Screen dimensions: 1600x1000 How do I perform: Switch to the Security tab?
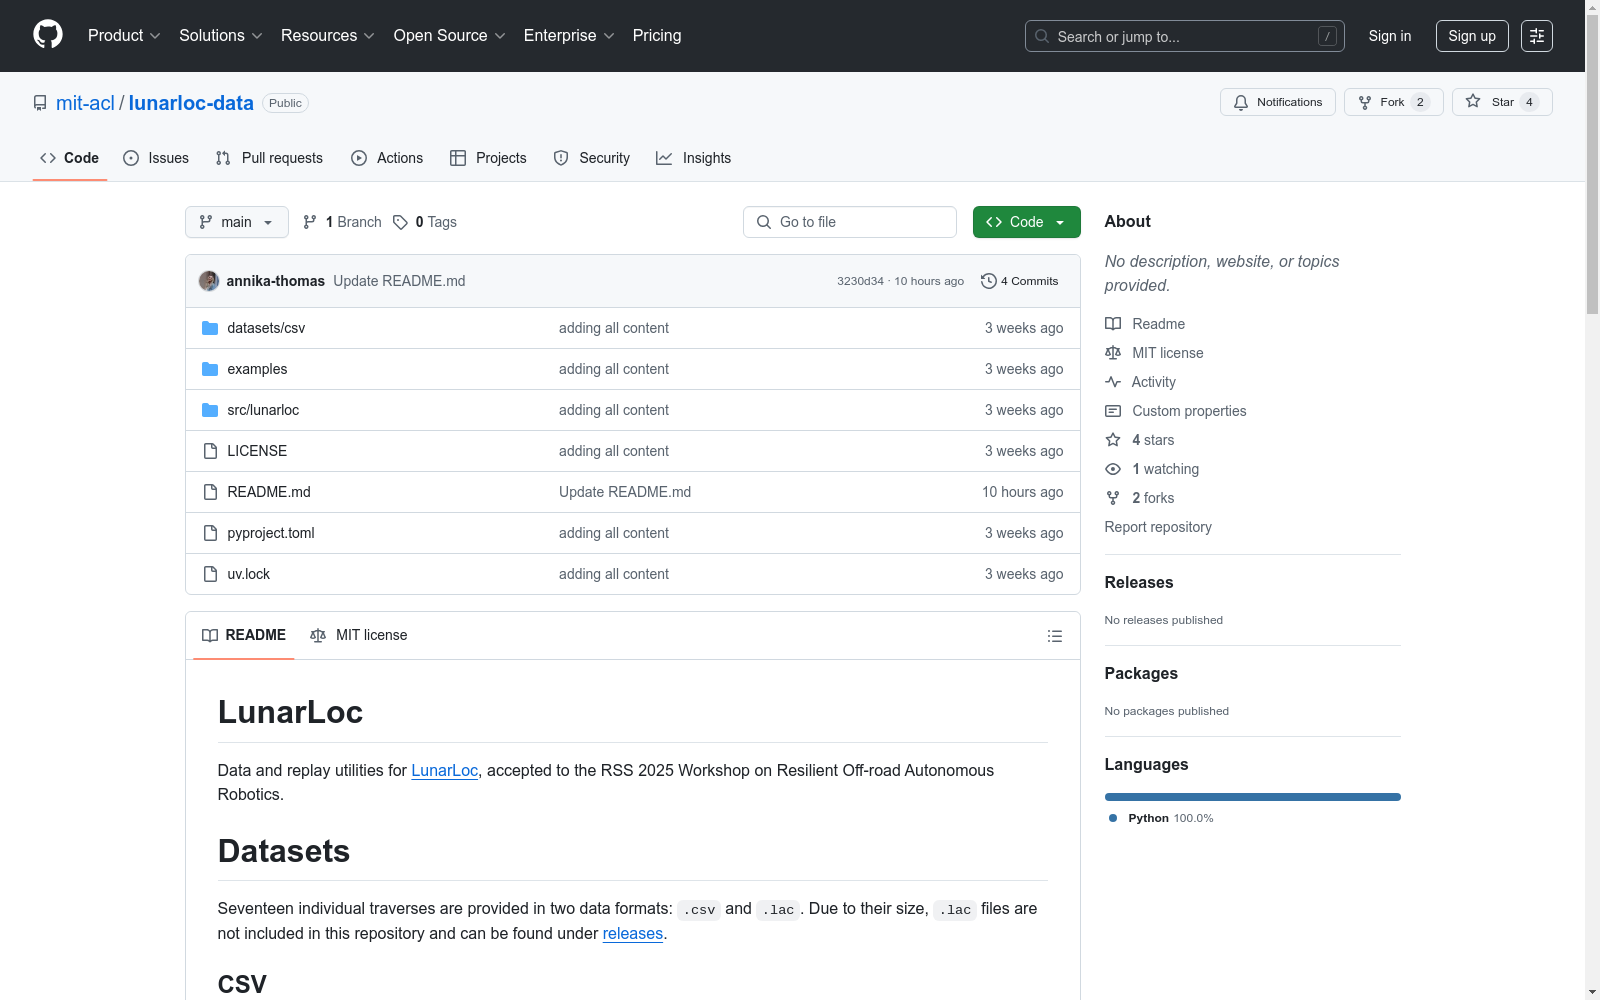coord(592,158)
